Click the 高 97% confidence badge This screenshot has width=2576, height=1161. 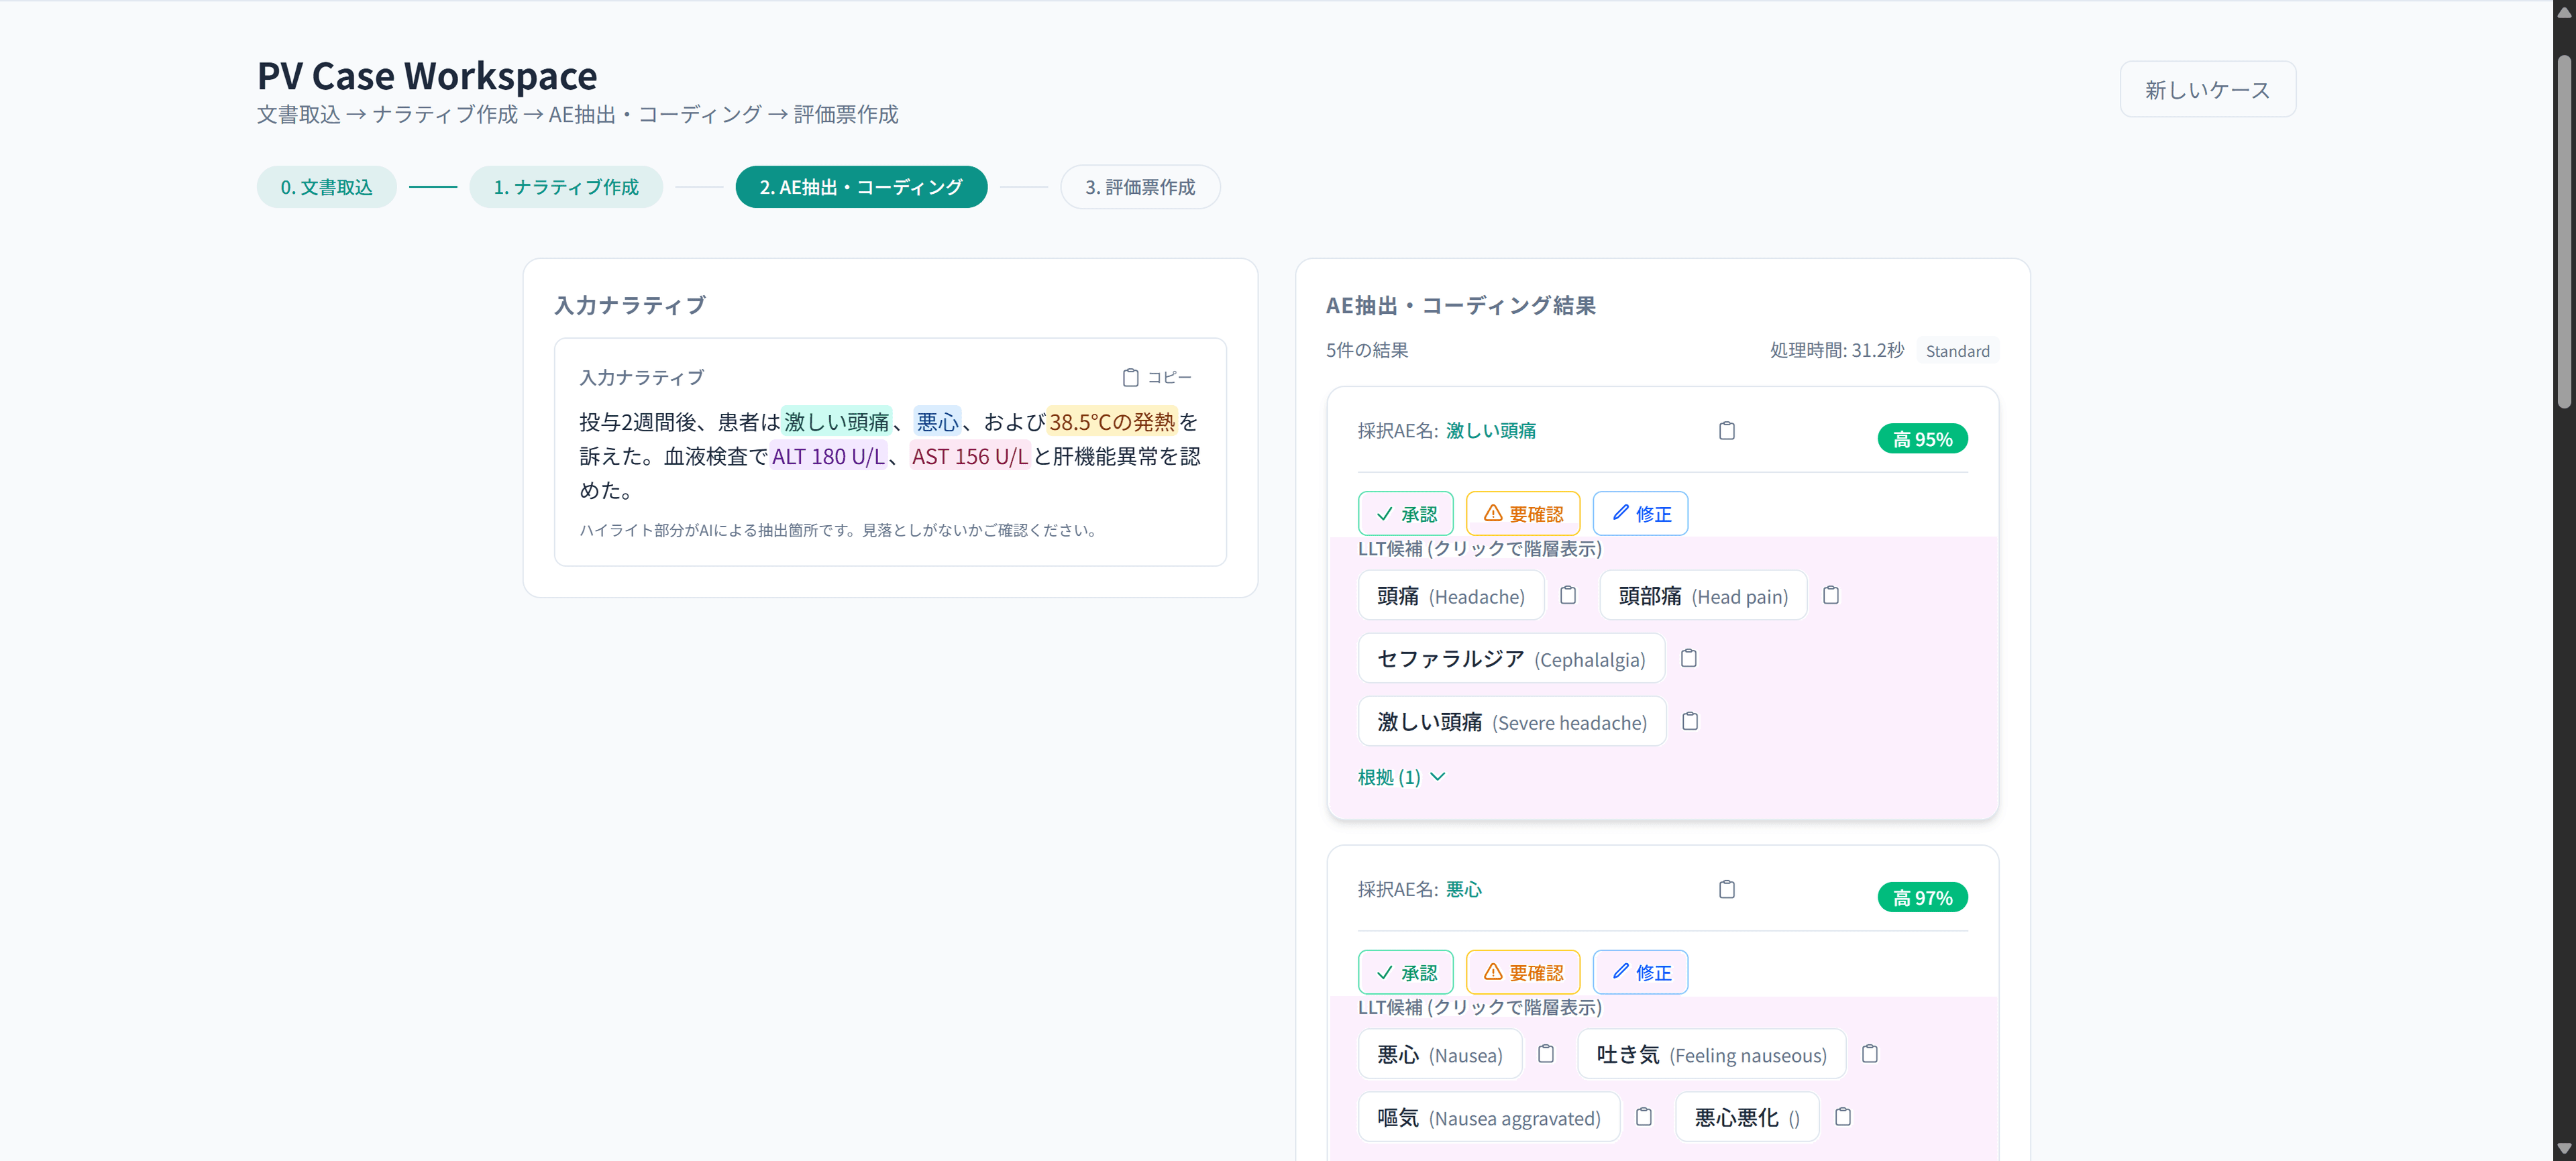(1922, 898)
